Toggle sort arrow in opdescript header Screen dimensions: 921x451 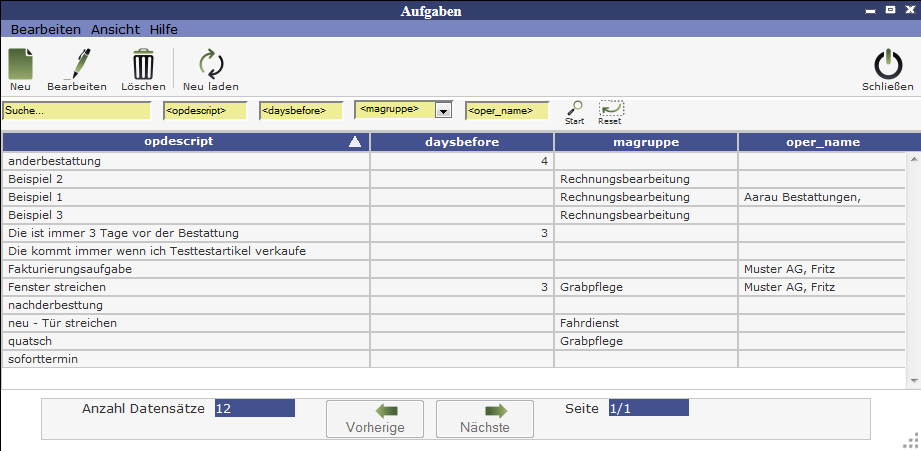point(354,143)
